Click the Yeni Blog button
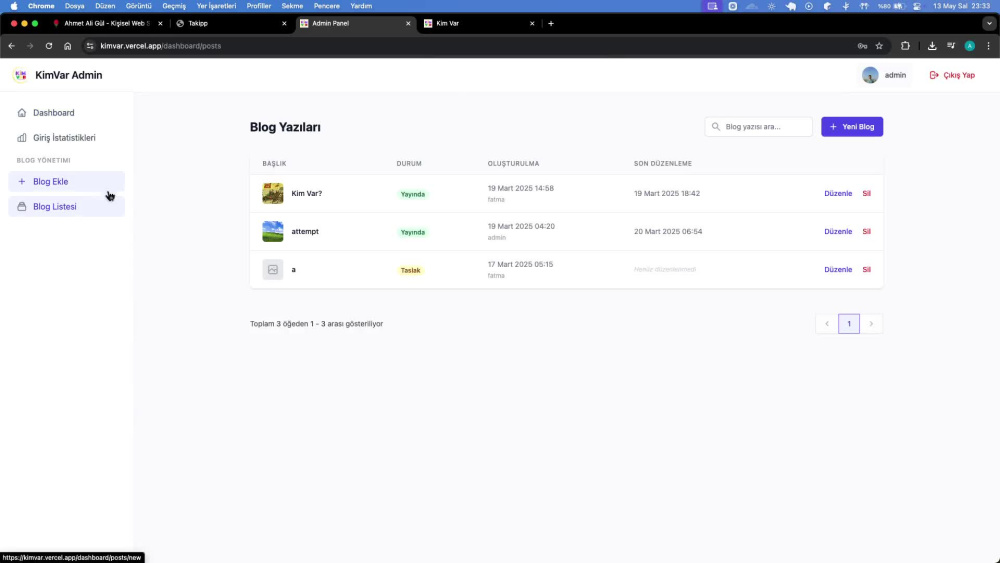The width and height of the screenshot is (1000, 563). (852, 127)
